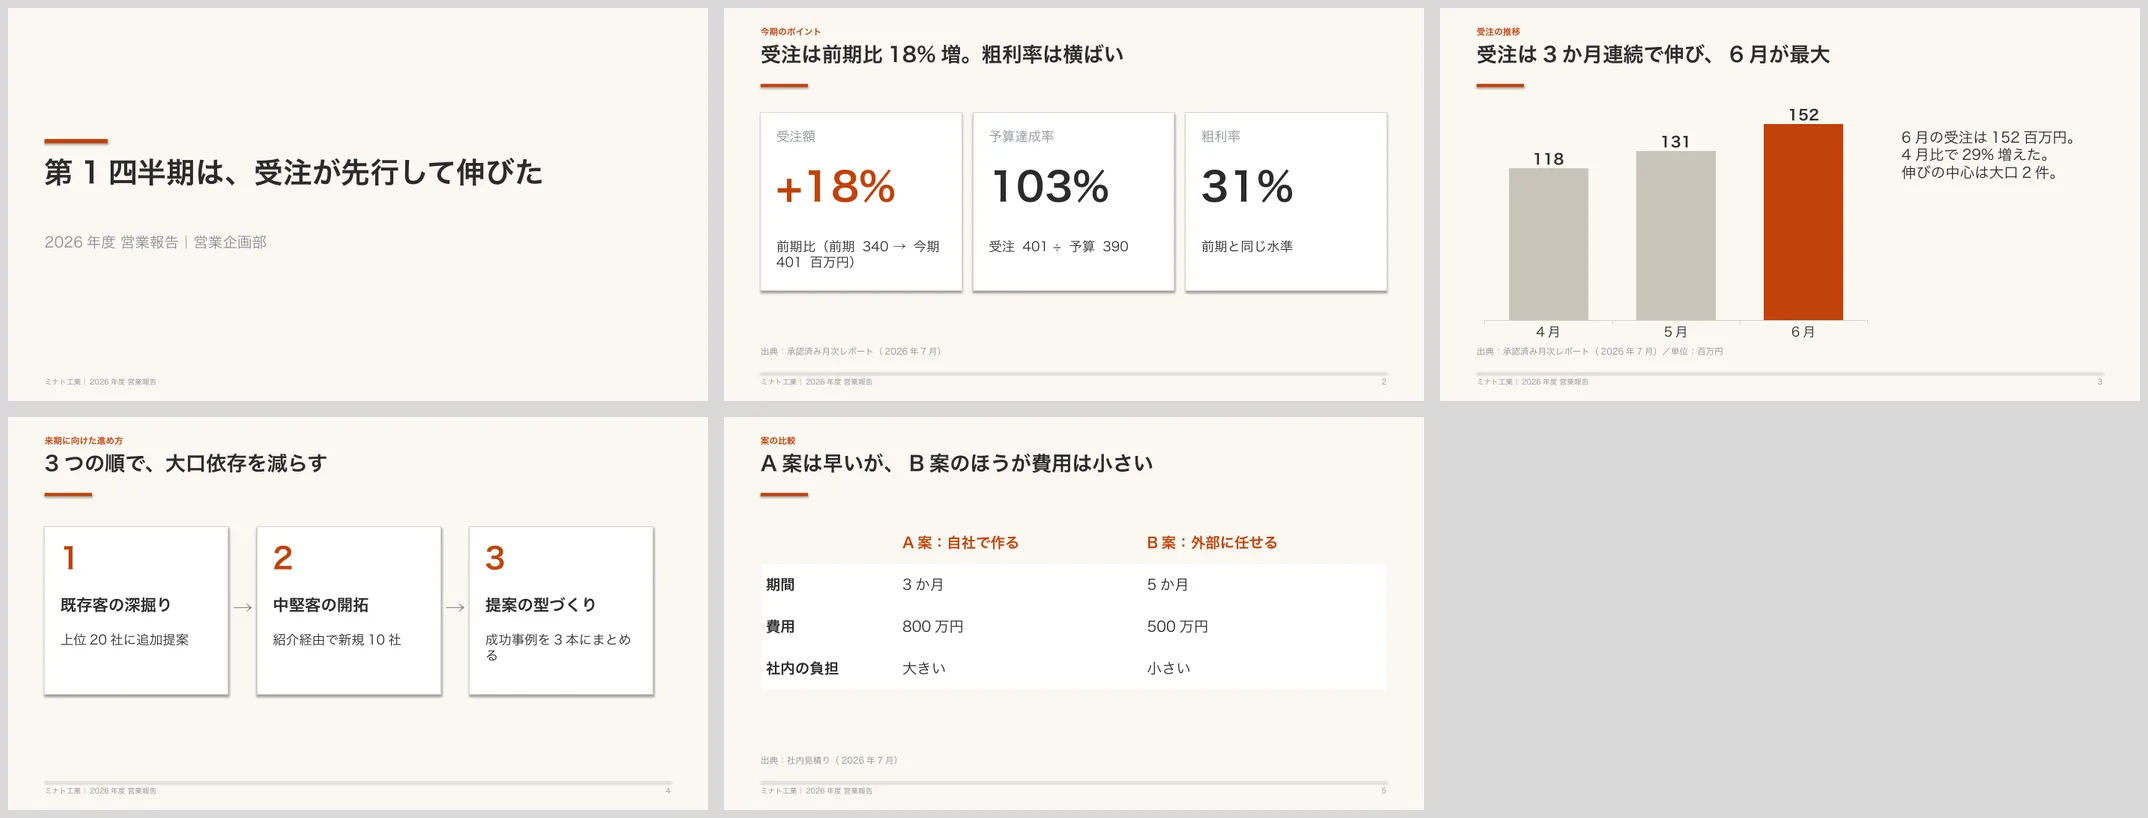Click the section label '来期に向けた進め方'
2148x818 pixels.
coord(84,441)
